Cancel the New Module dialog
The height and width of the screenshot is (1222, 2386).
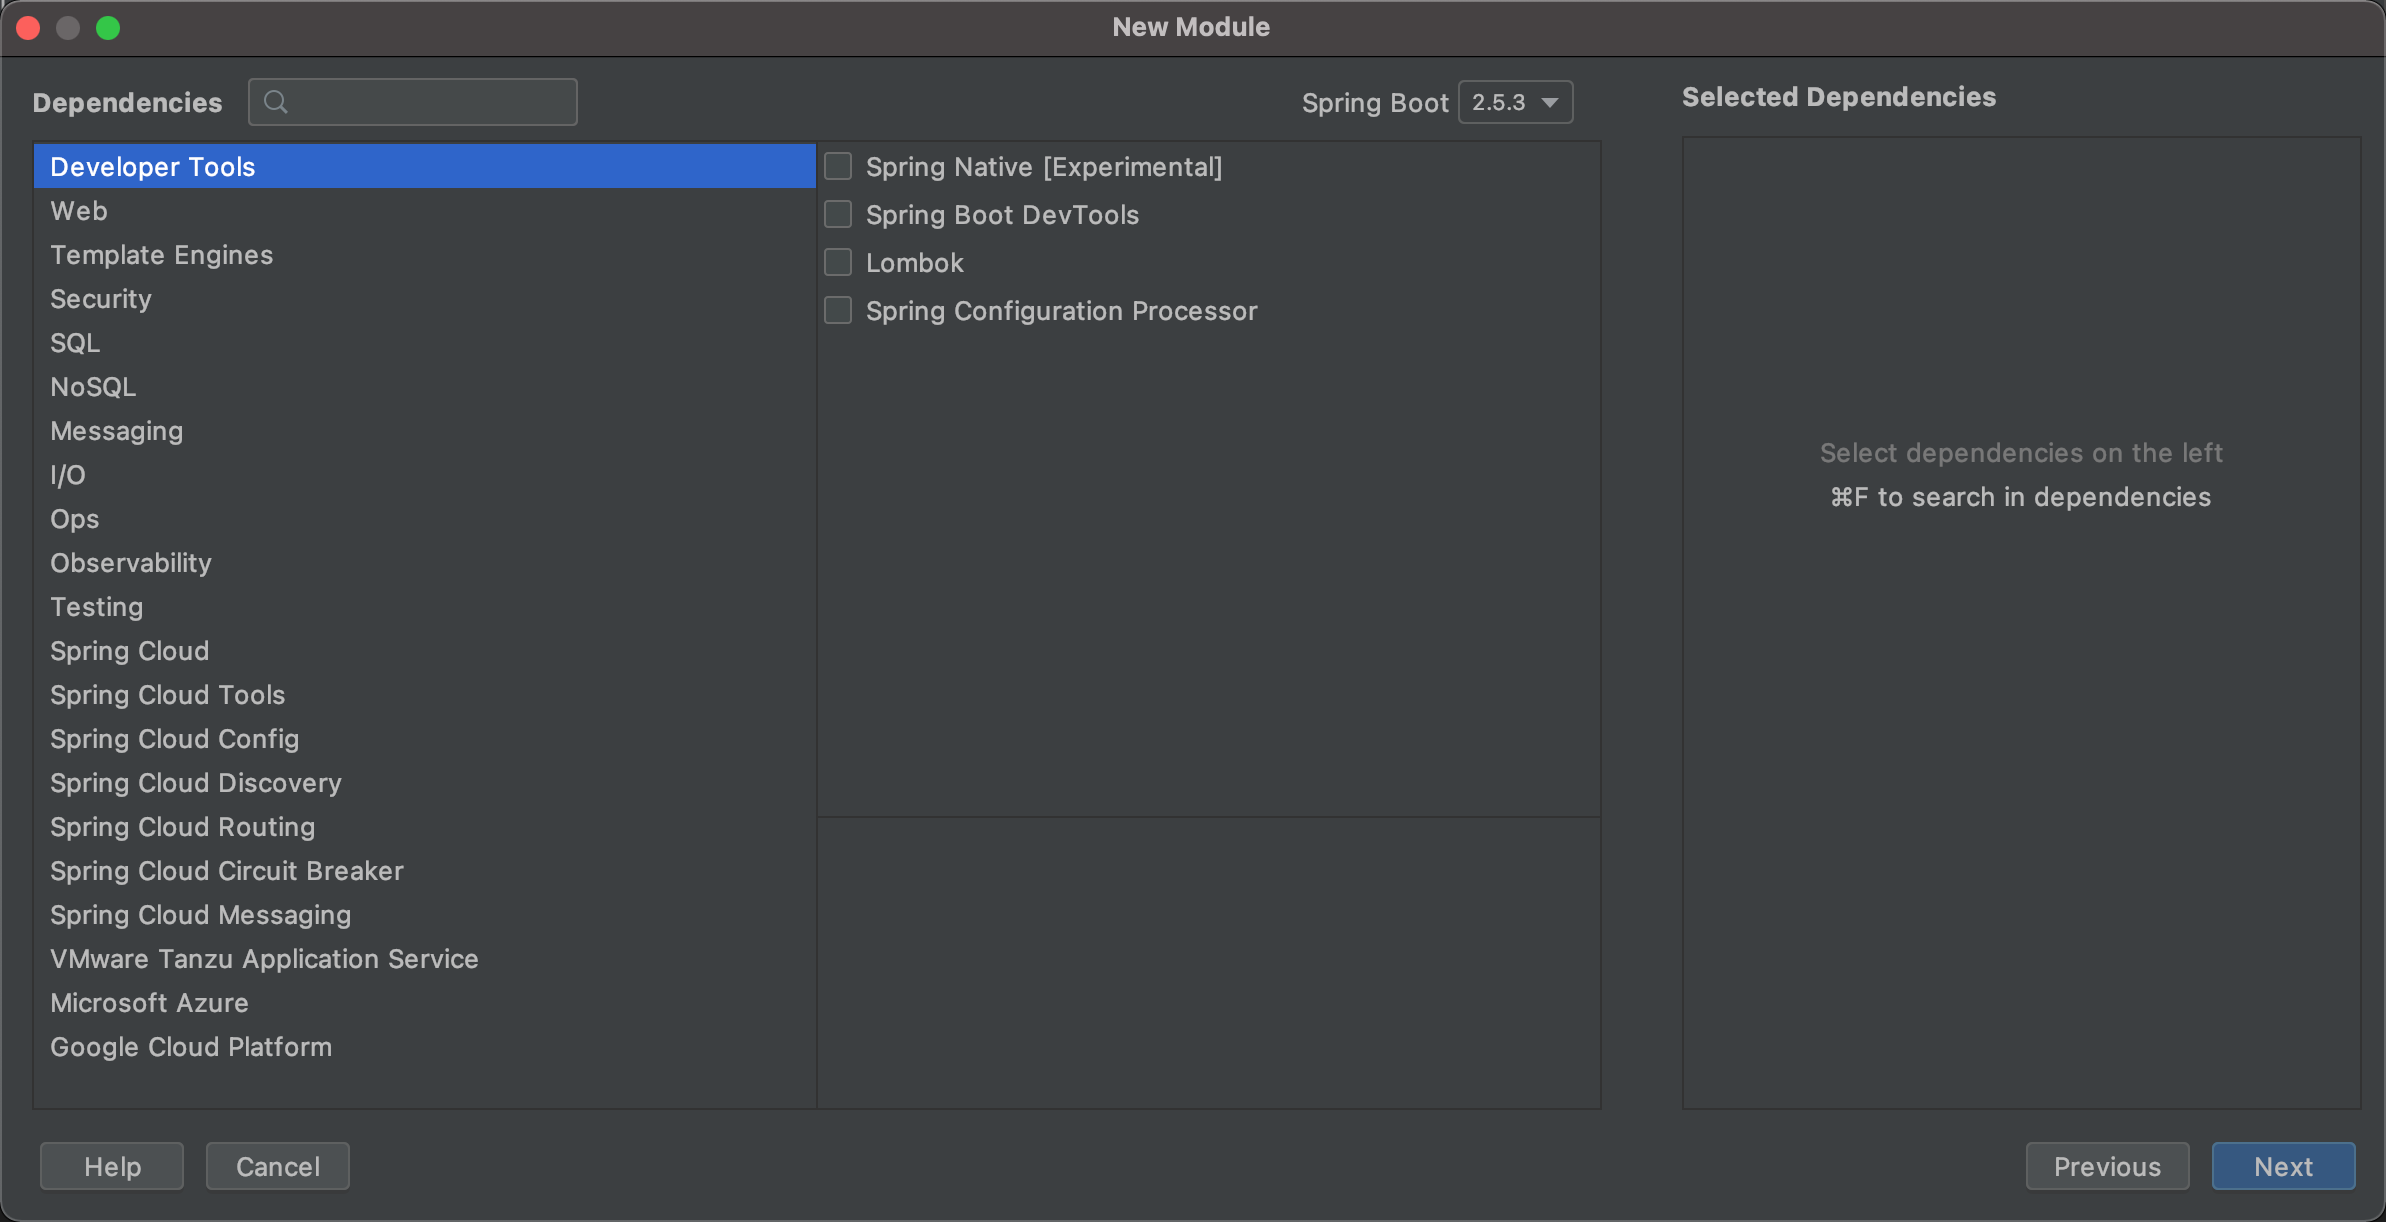[278, 1166]
